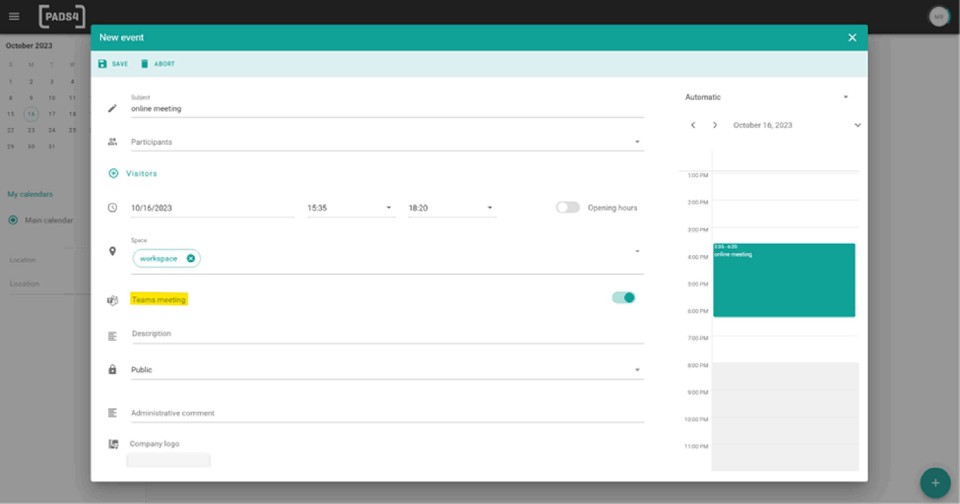
Task: Click the PADS4 logo
Action: point(62,17)
